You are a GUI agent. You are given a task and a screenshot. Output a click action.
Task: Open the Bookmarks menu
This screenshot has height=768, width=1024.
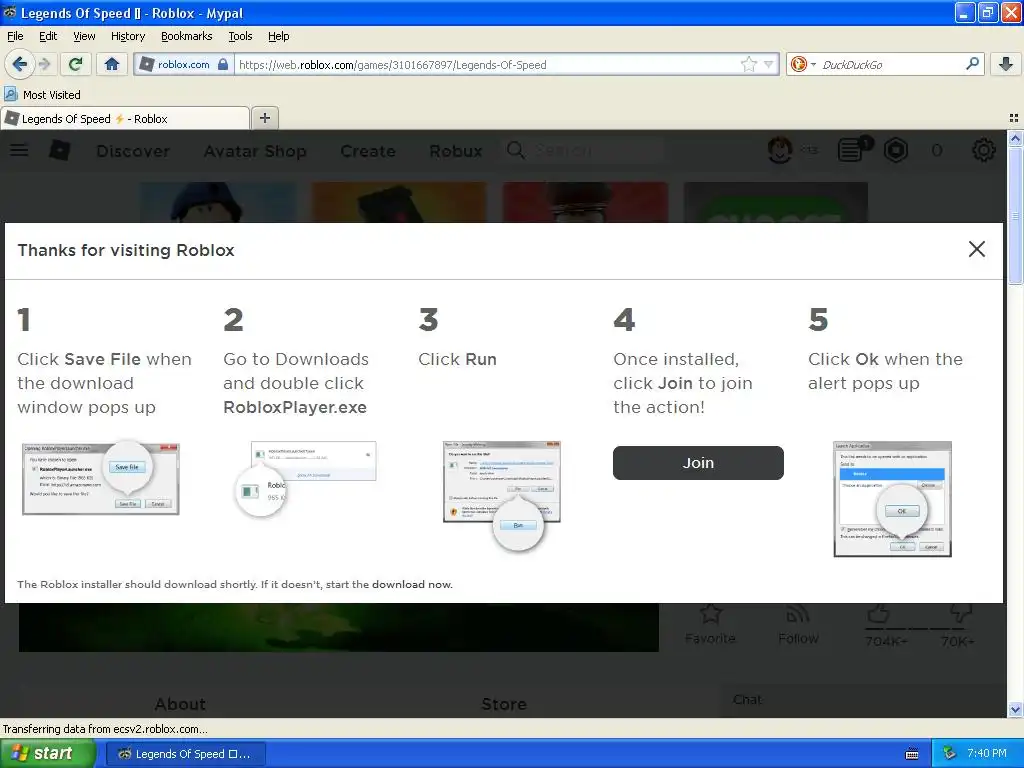186,36
